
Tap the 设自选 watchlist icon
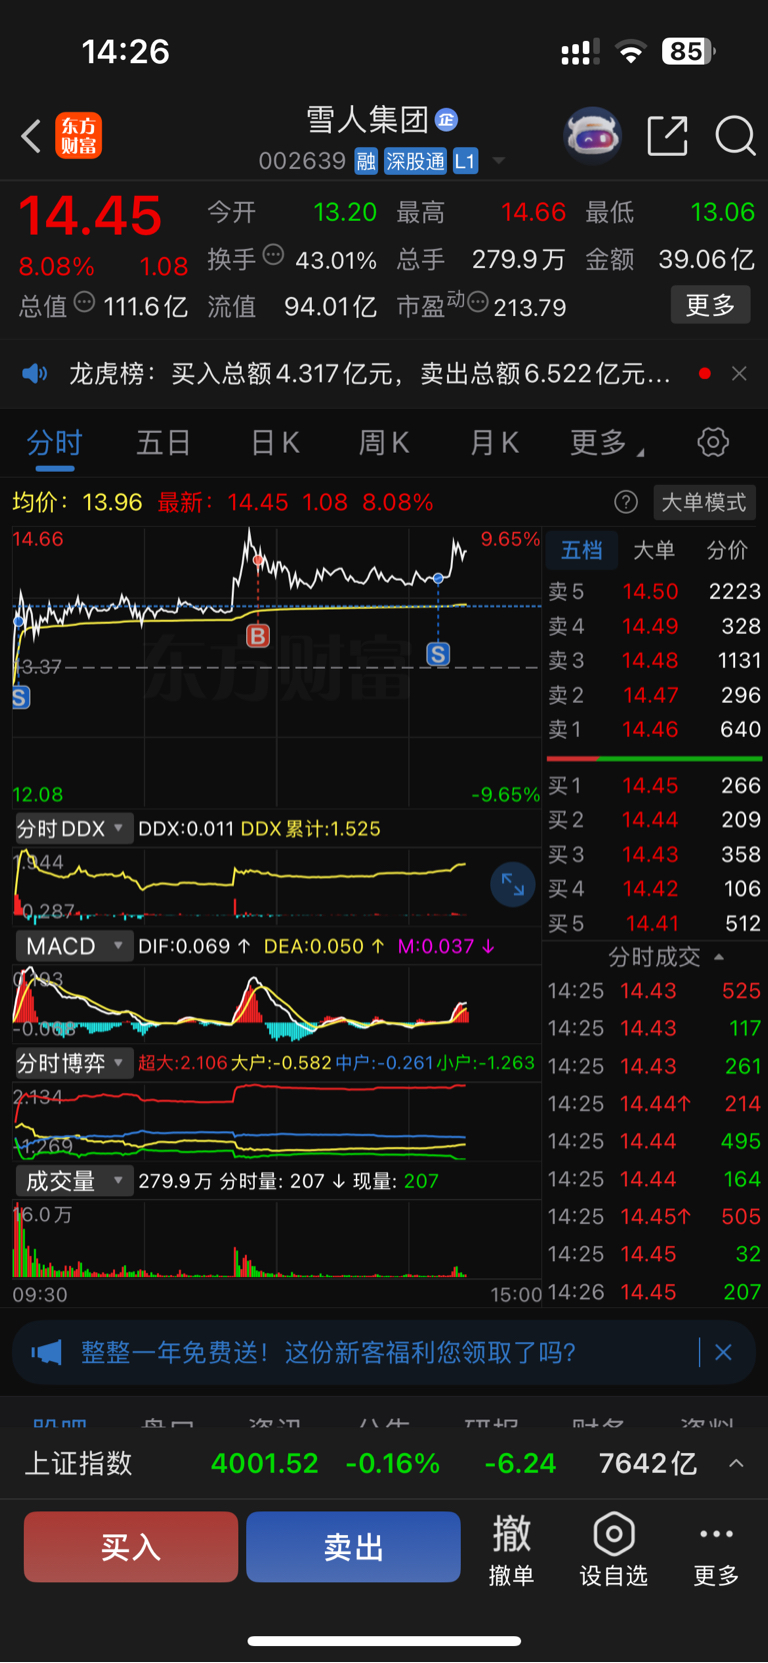click(614, 1549)
